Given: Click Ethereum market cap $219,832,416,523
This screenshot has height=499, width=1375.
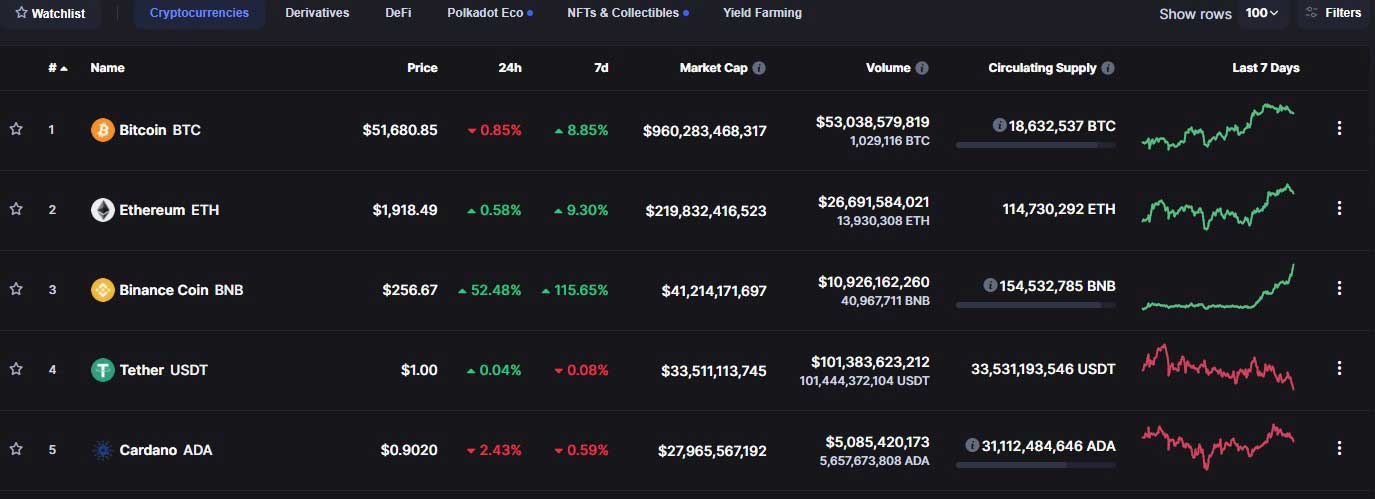Looking at the screenshot, I should [705, 210].
